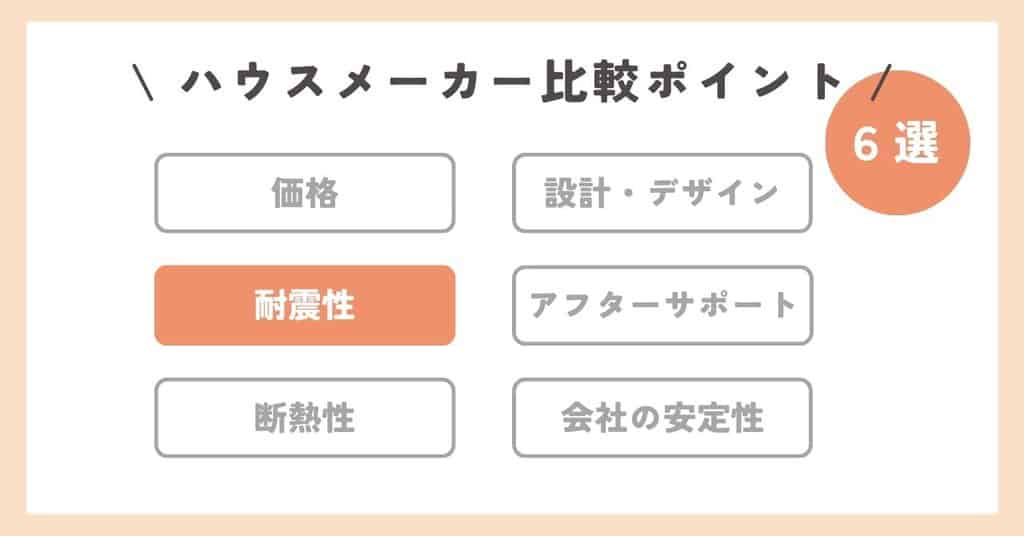Click the backslash mark left of the title

click(x=141, y=81)
